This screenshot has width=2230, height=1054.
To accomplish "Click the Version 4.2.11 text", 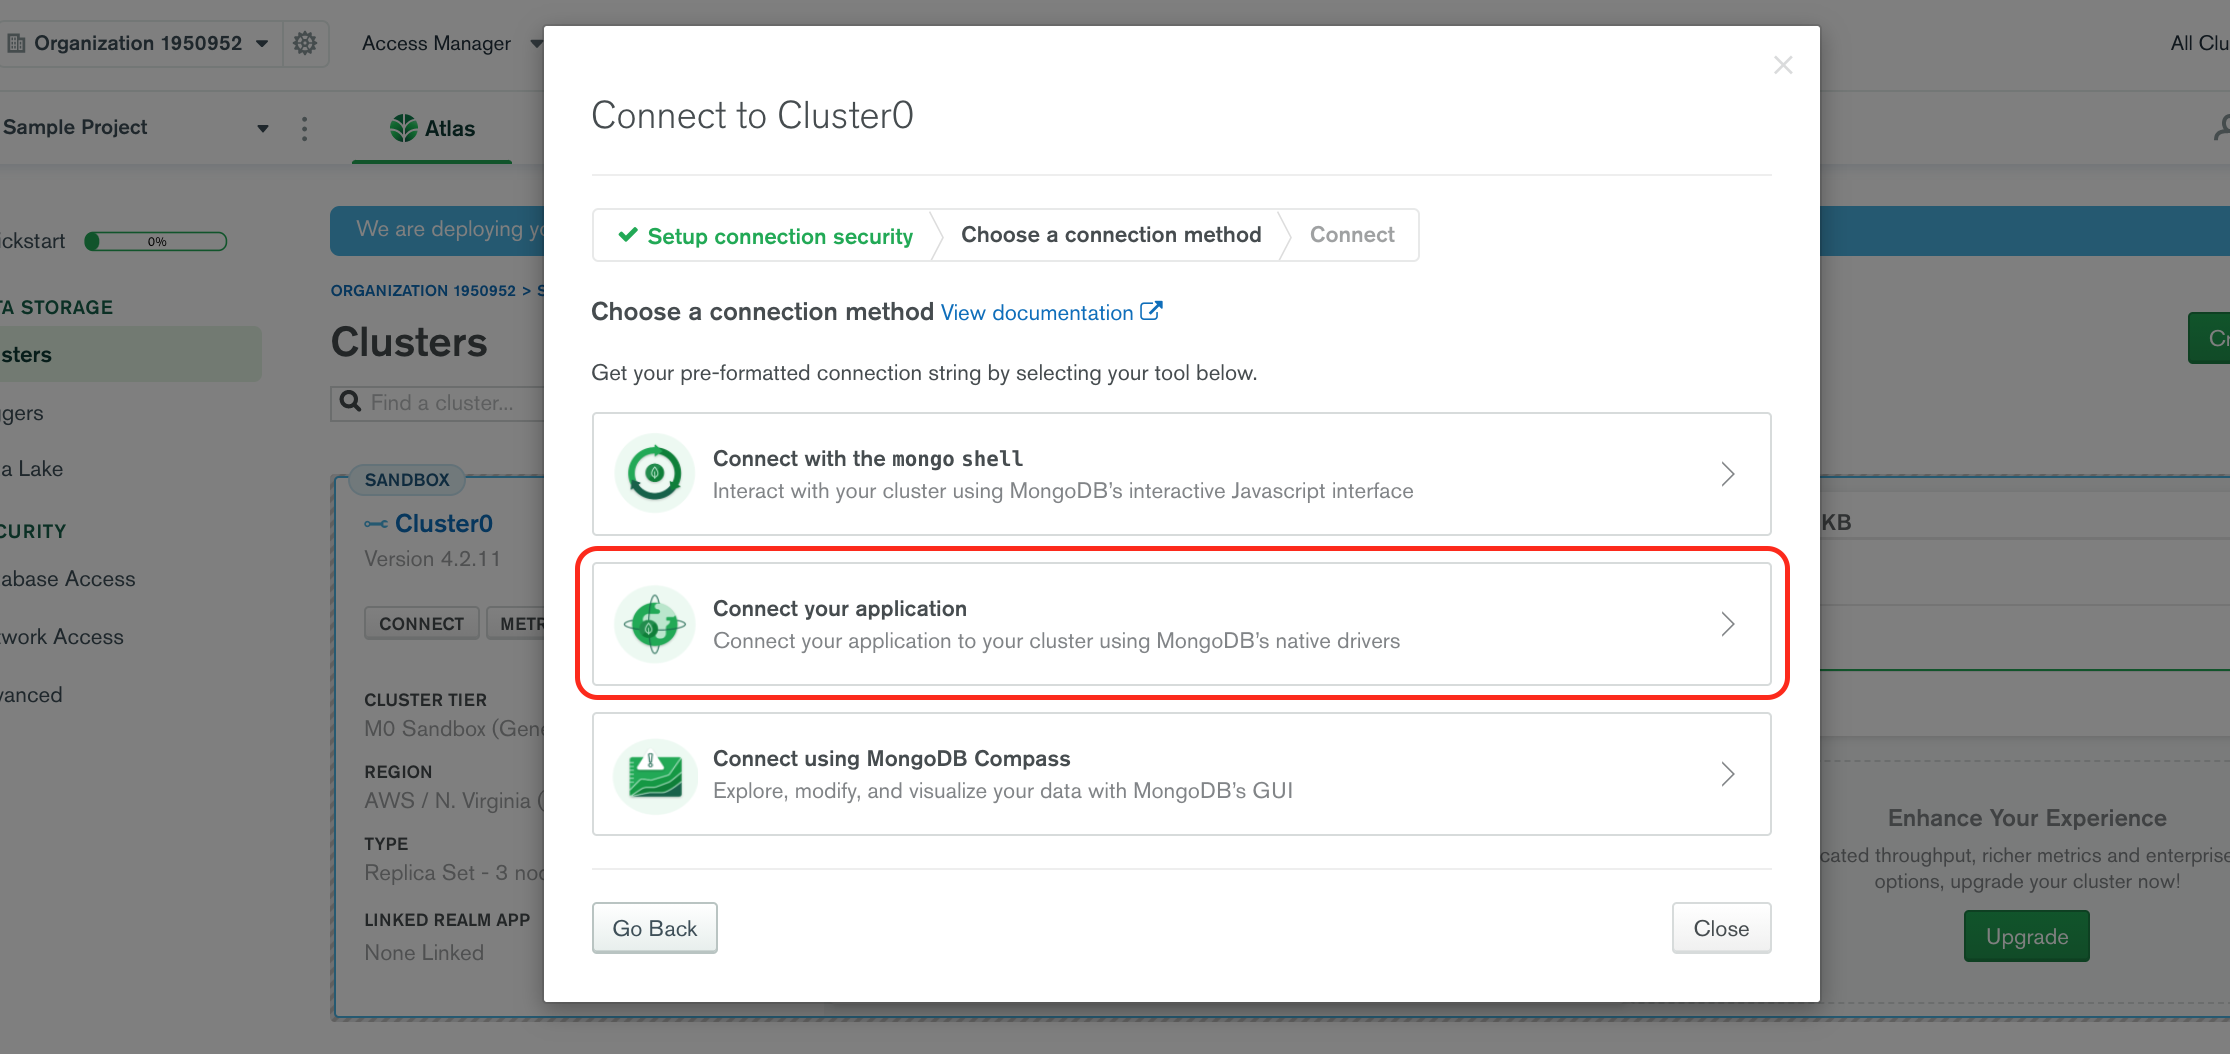I will (432, 559).
